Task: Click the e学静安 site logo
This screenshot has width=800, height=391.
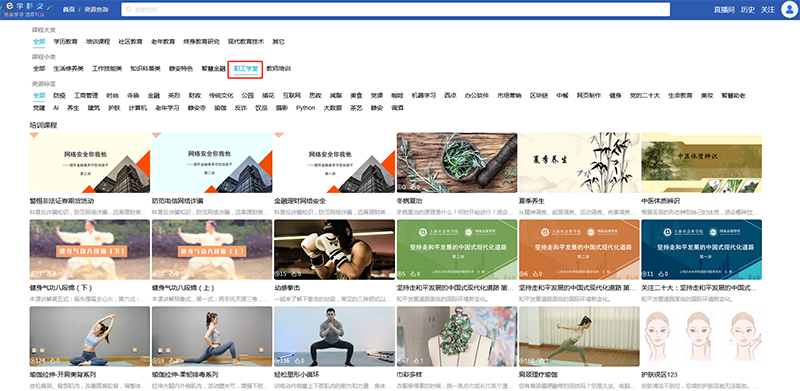Action: (26, 9)
